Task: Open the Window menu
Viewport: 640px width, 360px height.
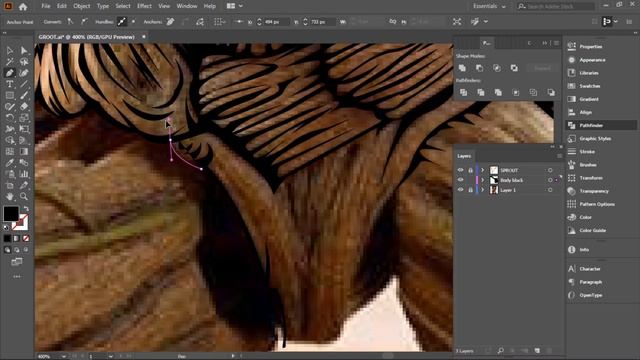Action: (187, 6)
